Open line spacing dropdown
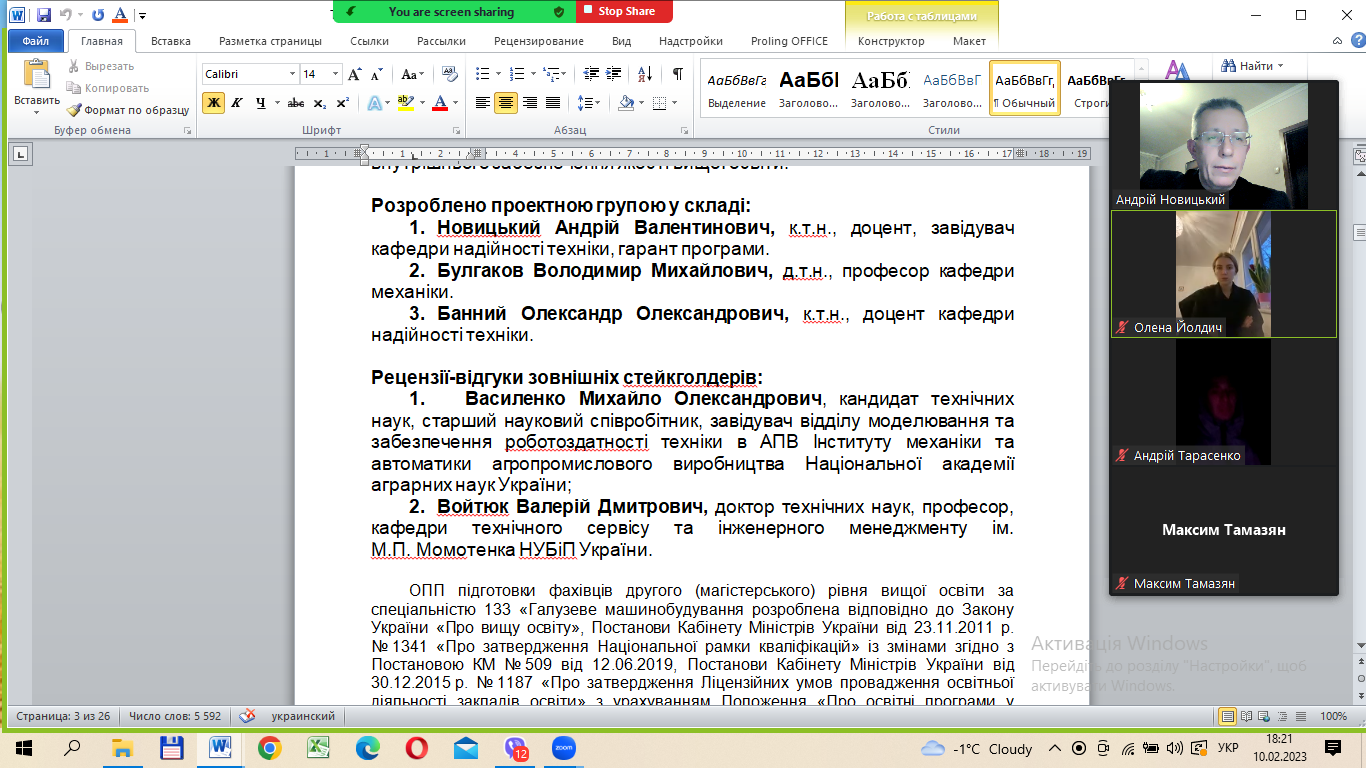Image resolution: width=1366 pixels, height=768 pixels. [x=590, y=103]
